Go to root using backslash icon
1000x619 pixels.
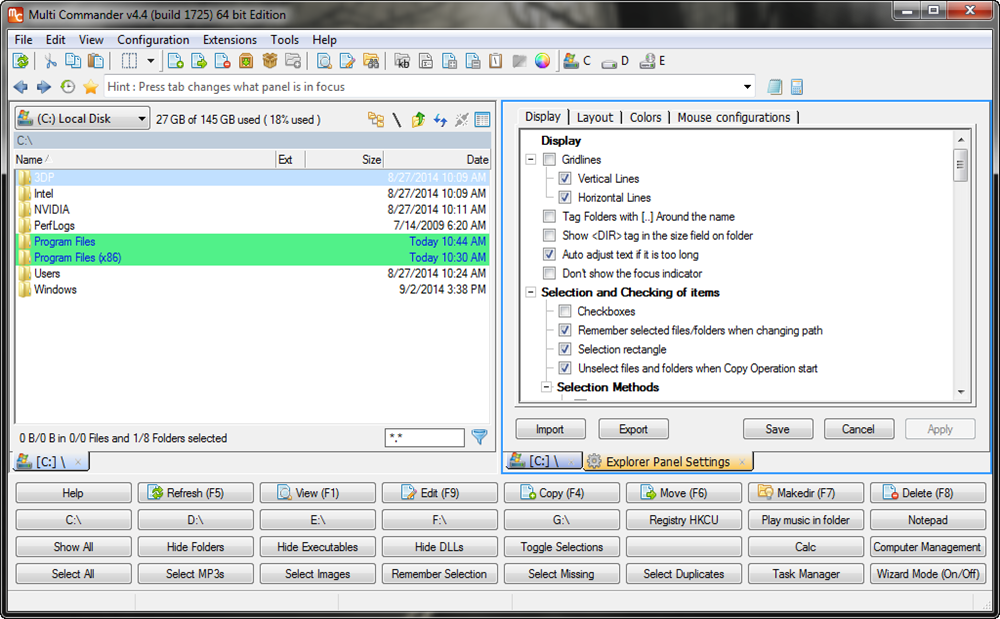[397, 119]
